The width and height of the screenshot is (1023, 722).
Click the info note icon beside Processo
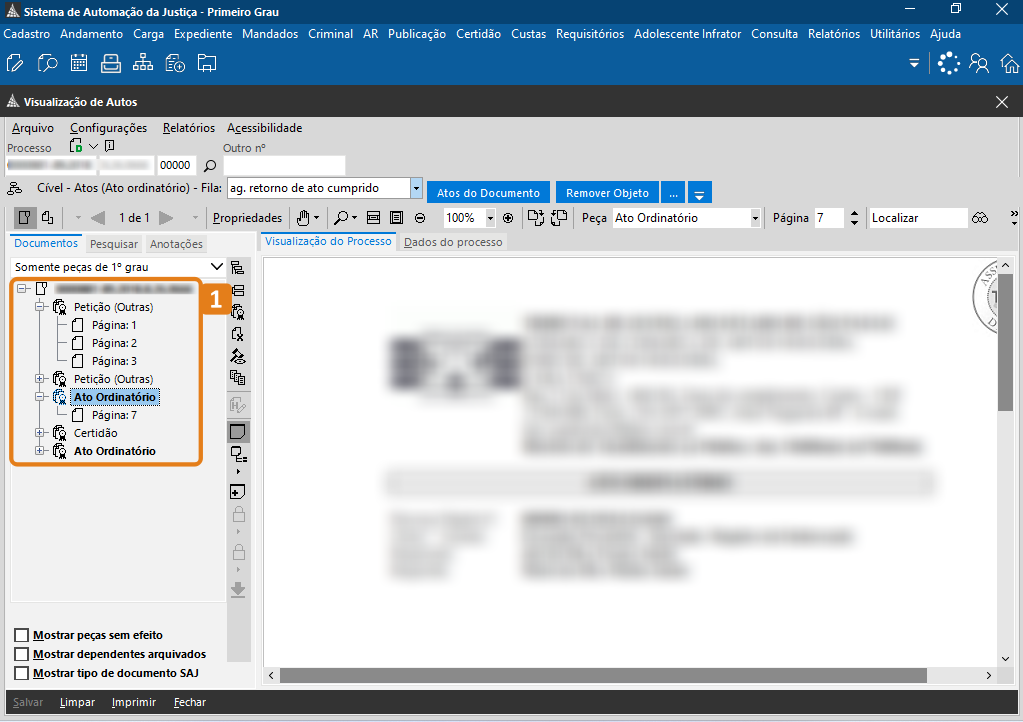pos(110,145)
